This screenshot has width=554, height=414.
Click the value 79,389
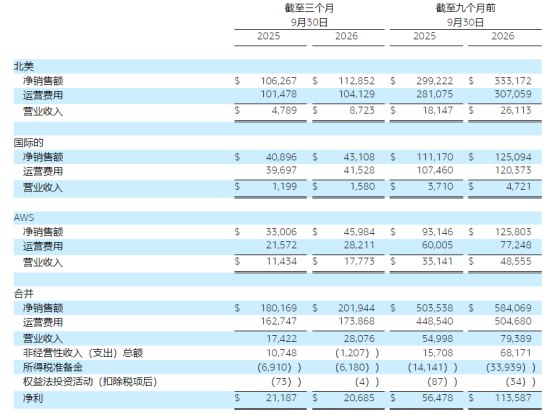(515, 339)
